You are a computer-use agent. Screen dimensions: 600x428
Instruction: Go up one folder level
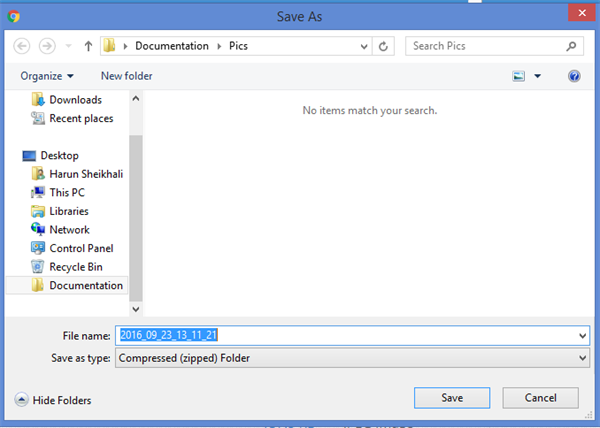pyautogui.click(x=88, y=46)
